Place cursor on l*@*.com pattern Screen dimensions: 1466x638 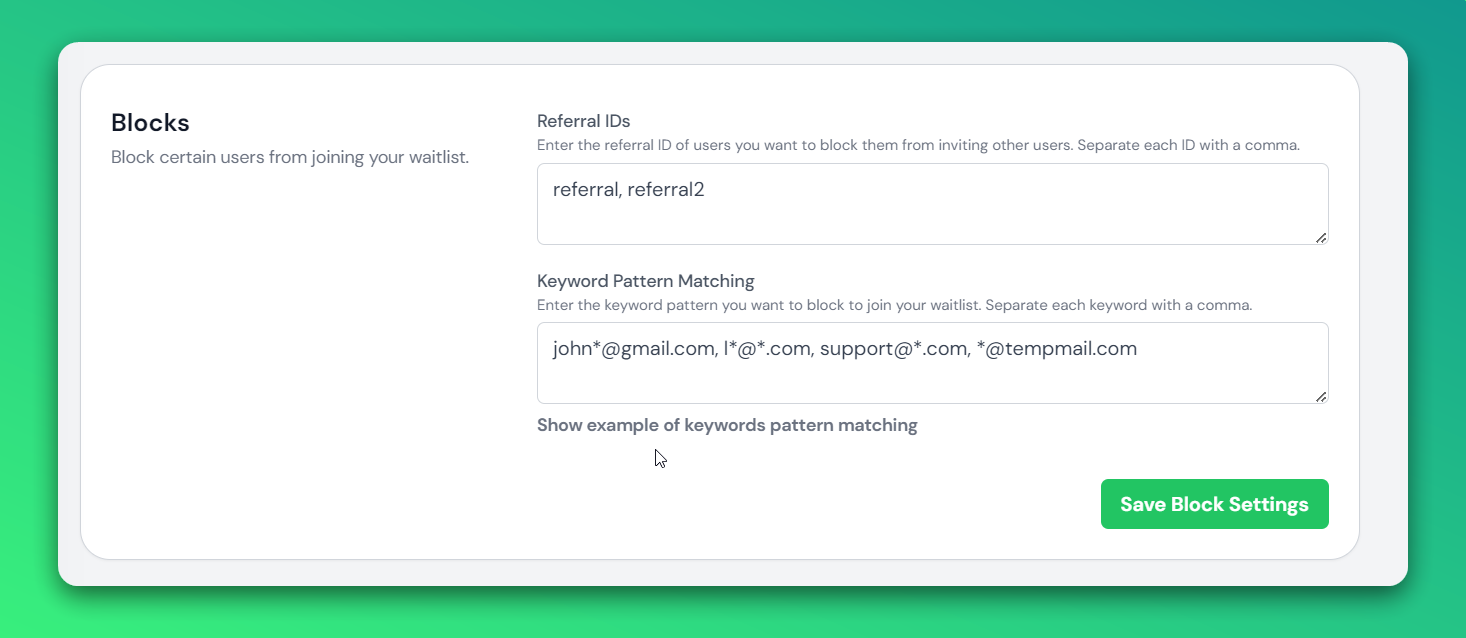pyautogui.click(x=767, y=349)
